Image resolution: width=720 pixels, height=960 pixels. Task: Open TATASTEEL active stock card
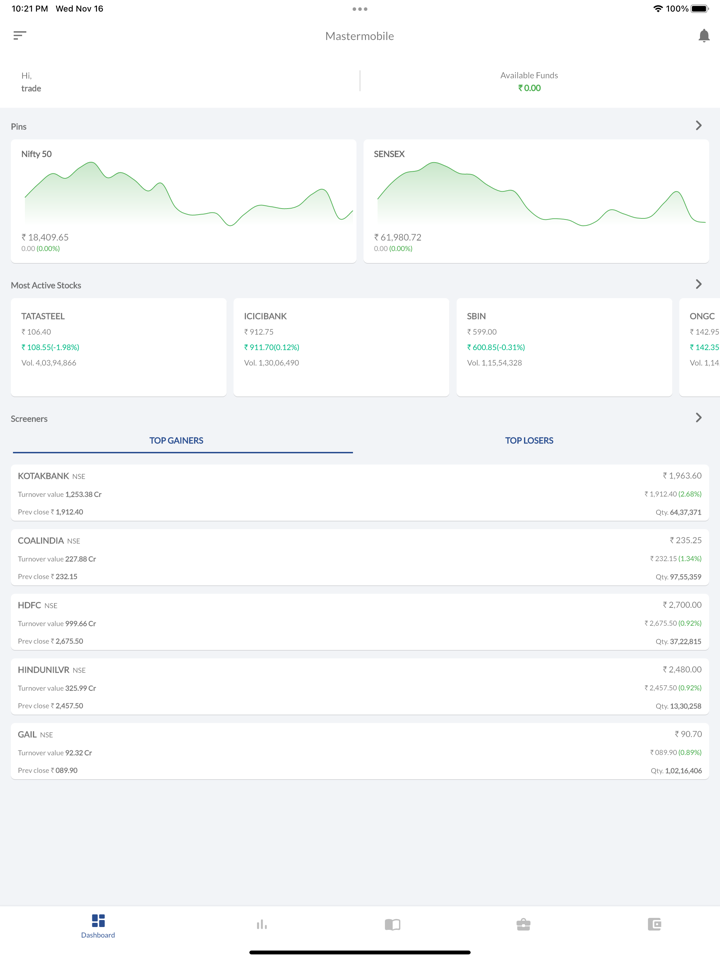pyautogui.click(x=118, y=346)
